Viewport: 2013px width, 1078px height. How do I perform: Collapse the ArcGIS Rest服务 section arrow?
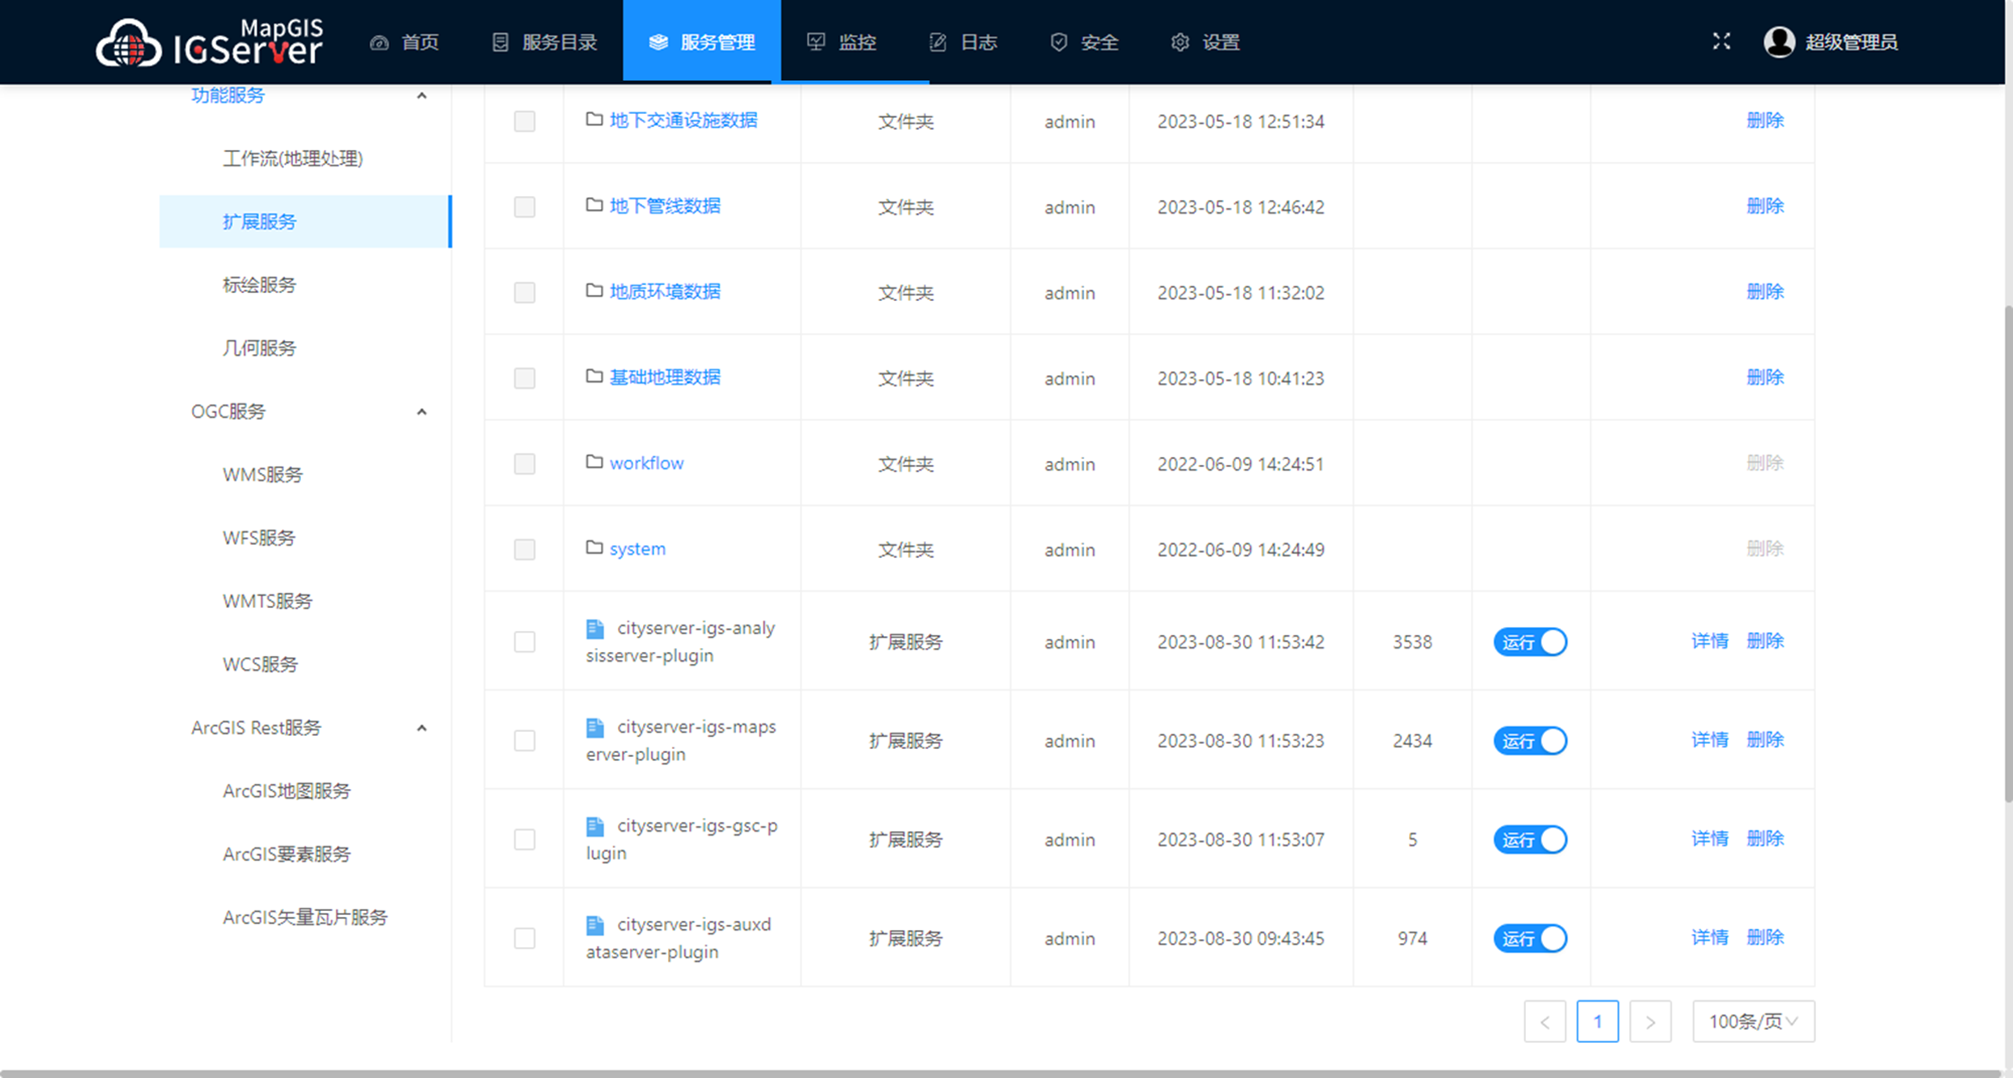pos(421,728)
